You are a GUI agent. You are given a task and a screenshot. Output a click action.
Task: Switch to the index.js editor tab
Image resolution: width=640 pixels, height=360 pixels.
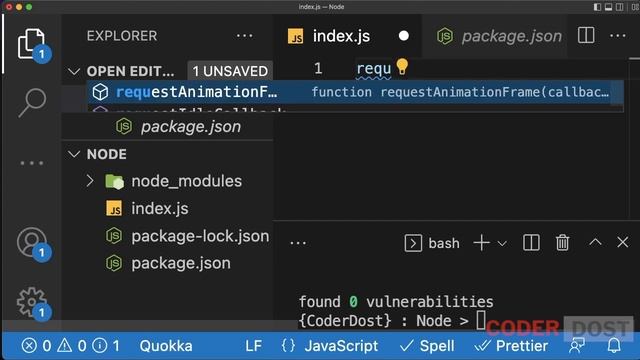341,36
